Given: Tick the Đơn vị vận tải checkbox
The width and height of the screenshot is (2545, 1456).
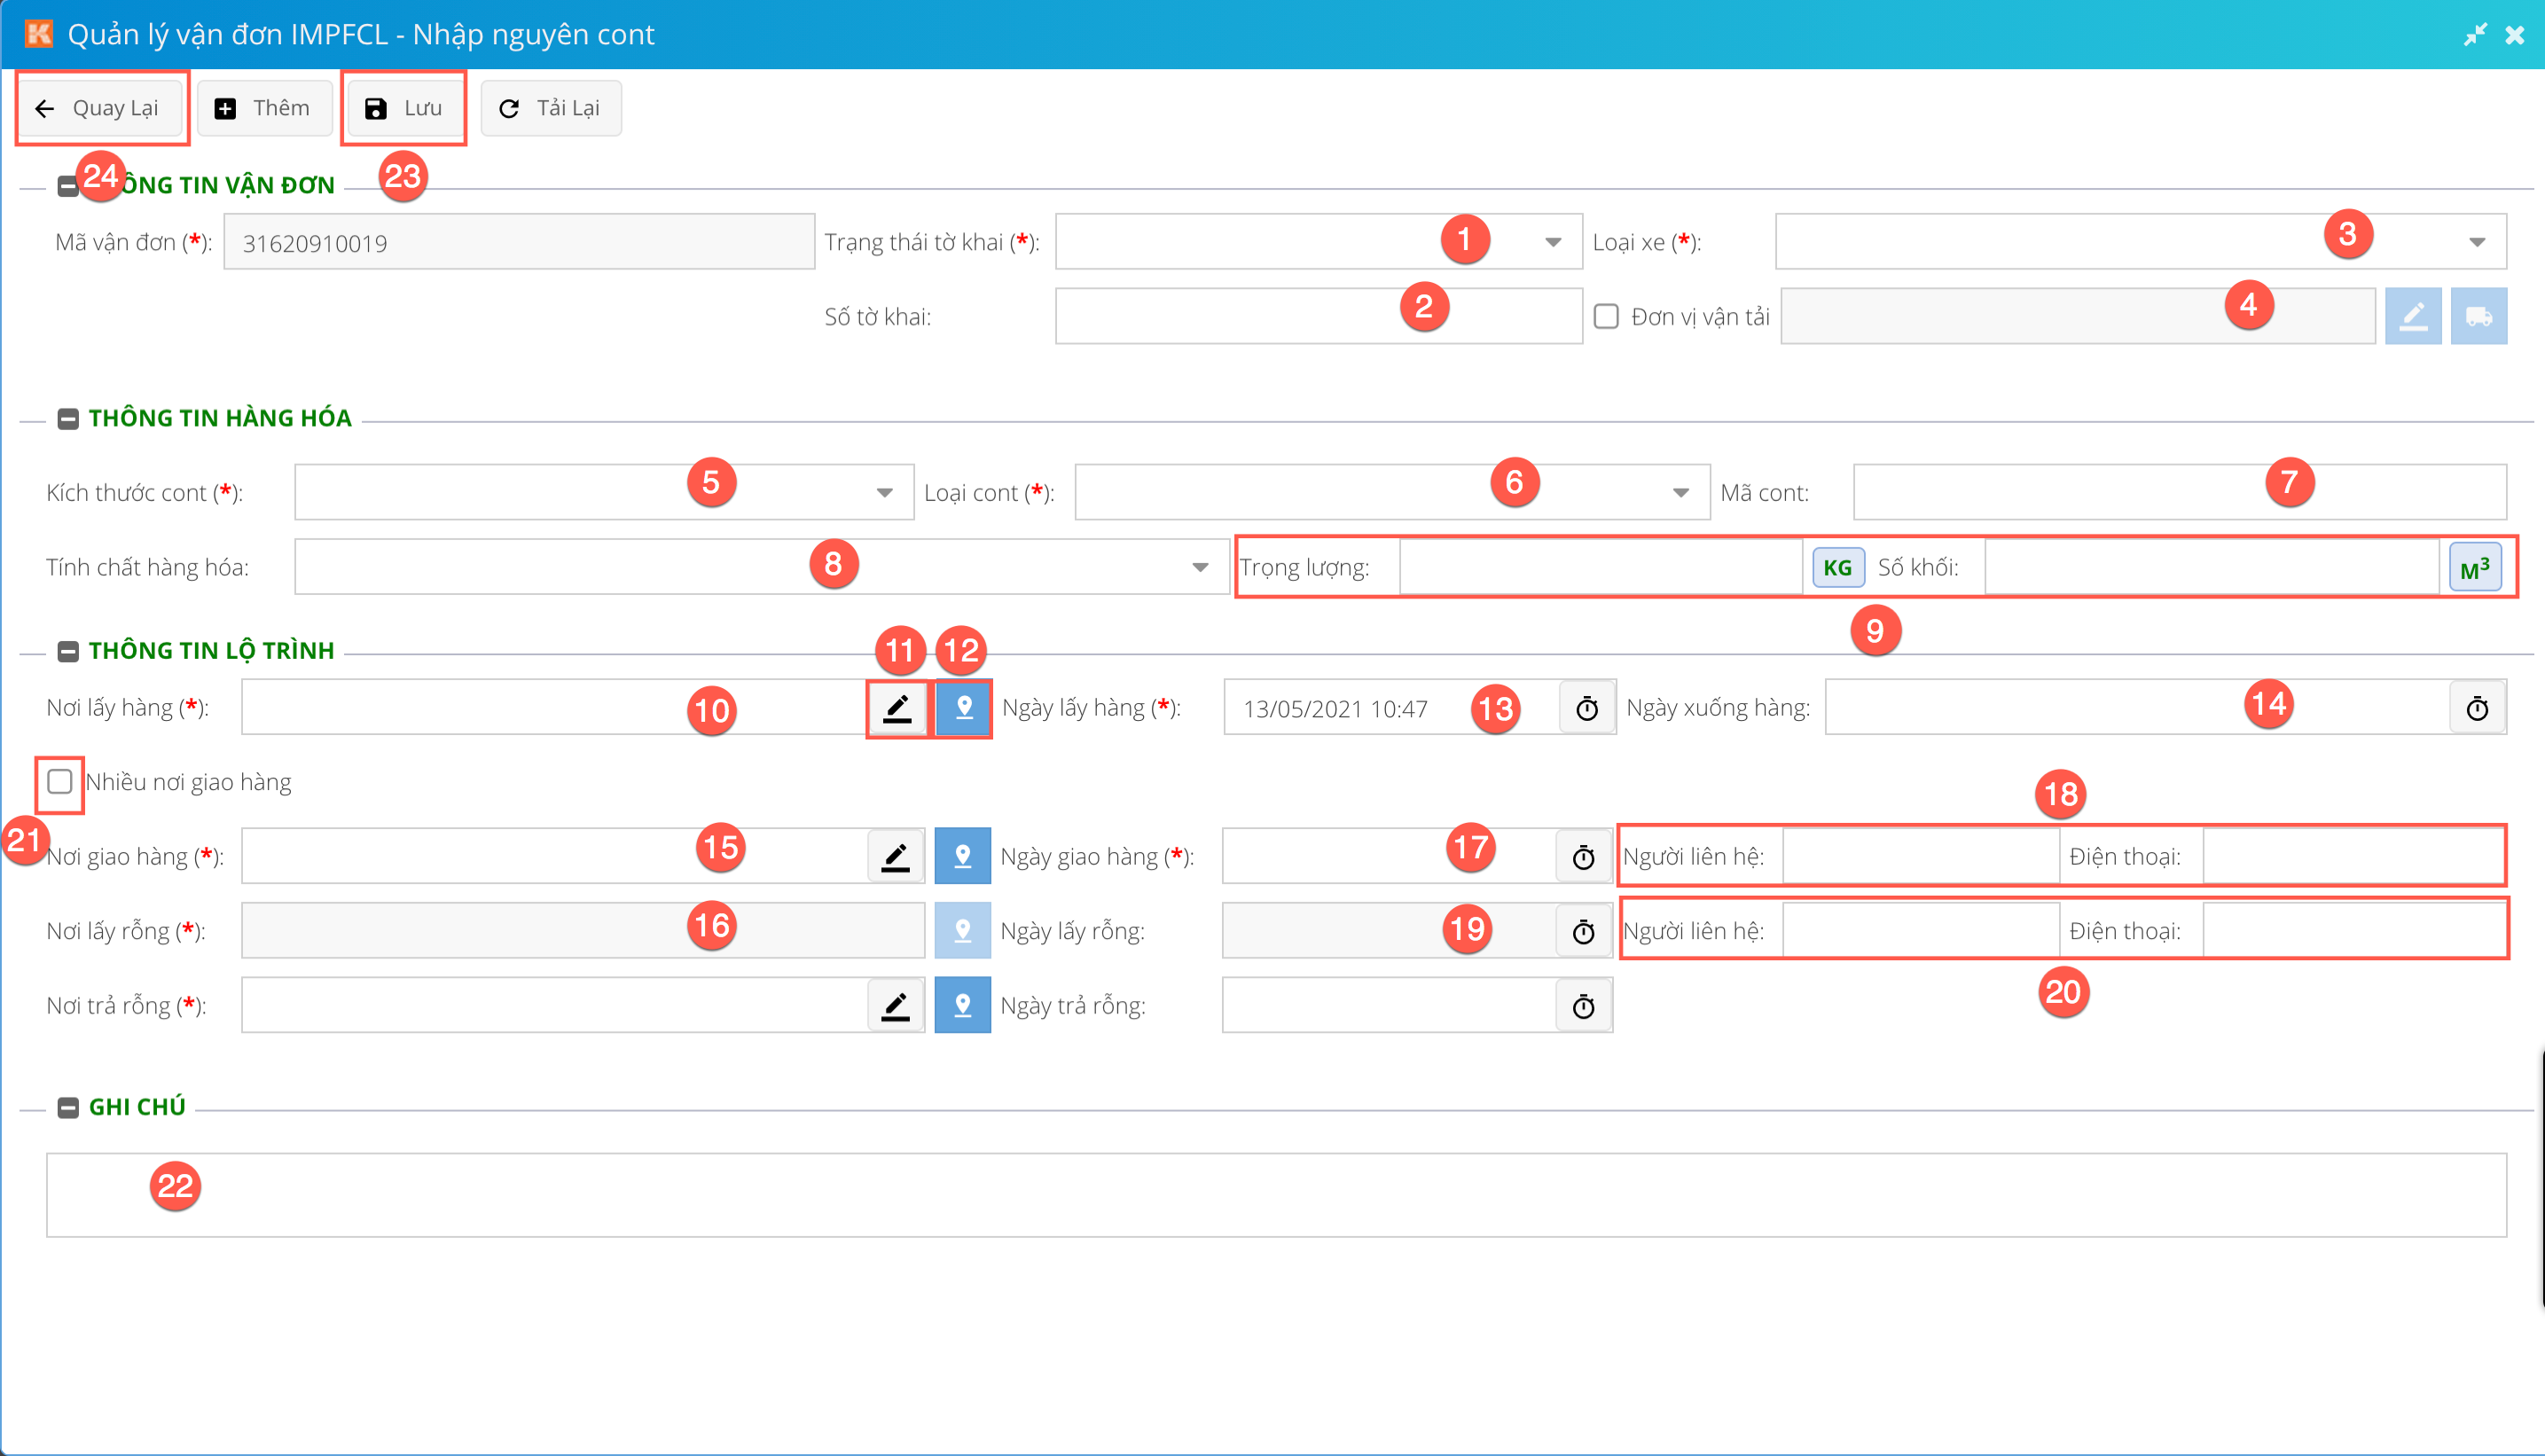Looking at the screenshot, I should [x=1606, y=316].
